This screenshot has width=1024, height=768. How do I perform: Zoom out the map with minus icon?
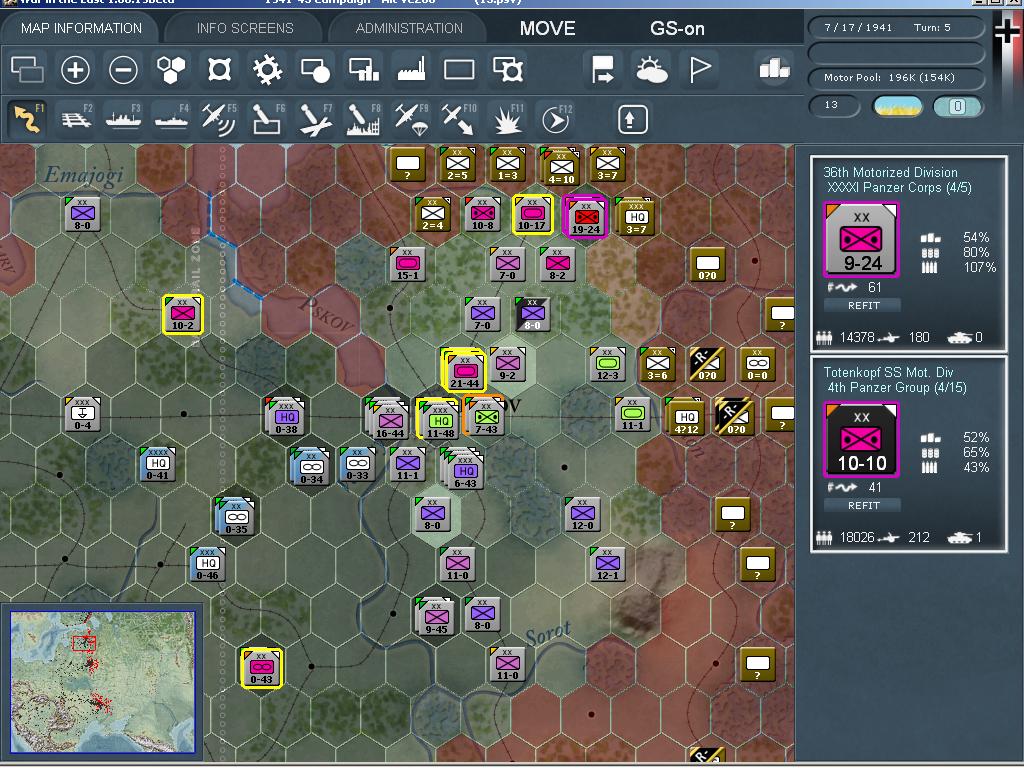point(123,69)
